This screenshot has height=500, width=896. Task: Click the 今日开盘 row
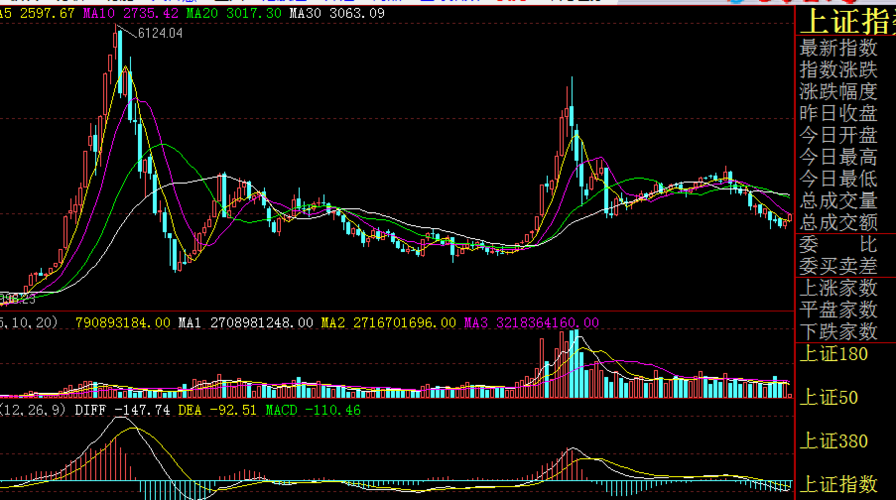(838, 135)
